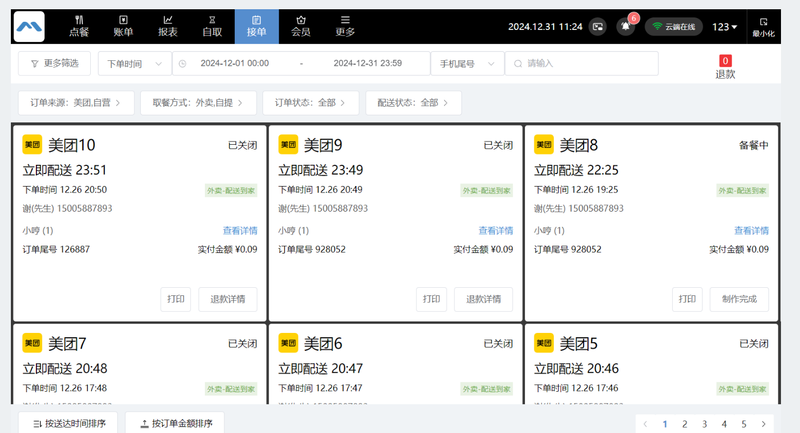Expand 取餐方式 filter
Screen dimensions: 800x433
tap(198, 103)
